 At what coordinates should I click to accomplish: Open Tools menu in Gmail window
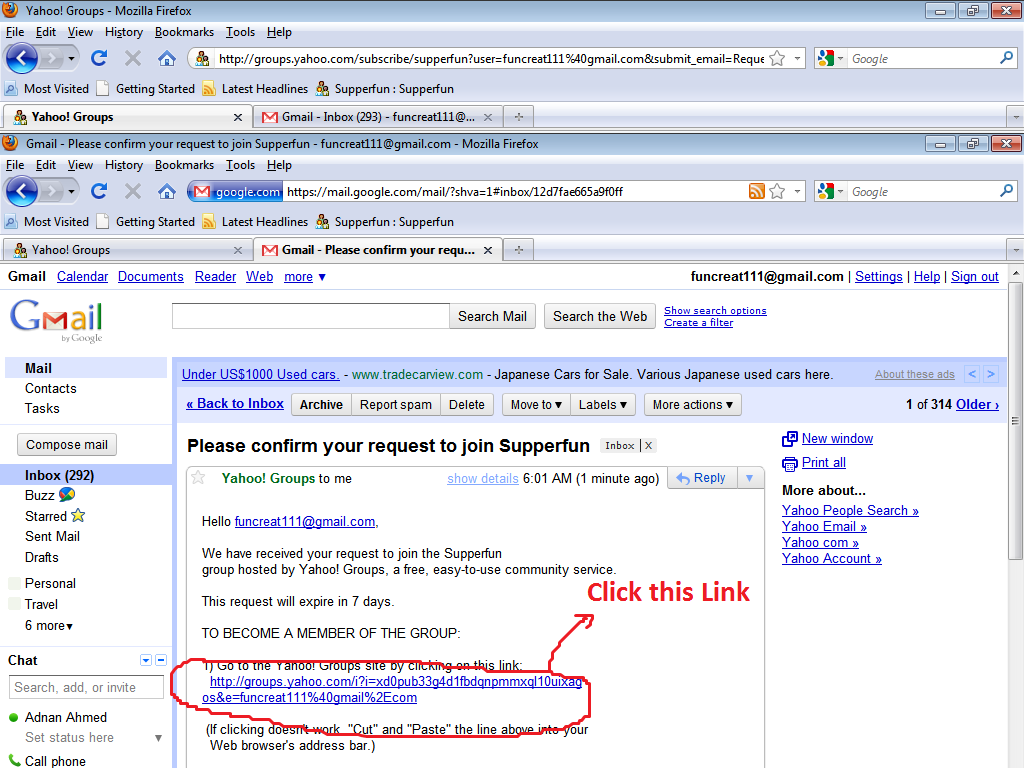pos(240,165)
